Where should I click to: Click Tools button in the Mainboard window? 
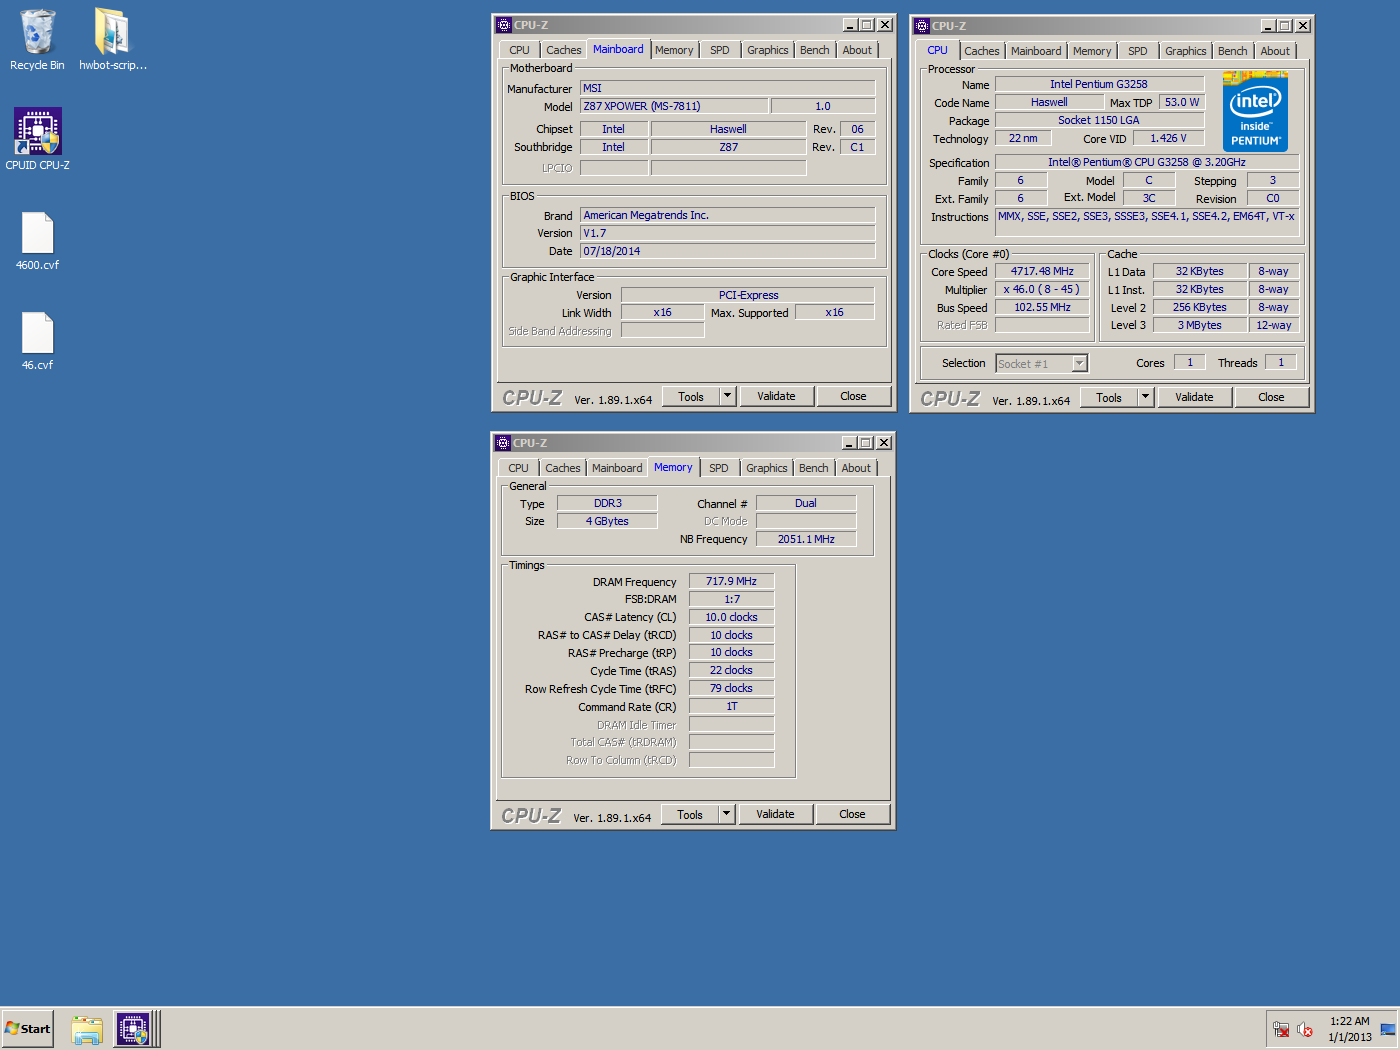(691, 396)
